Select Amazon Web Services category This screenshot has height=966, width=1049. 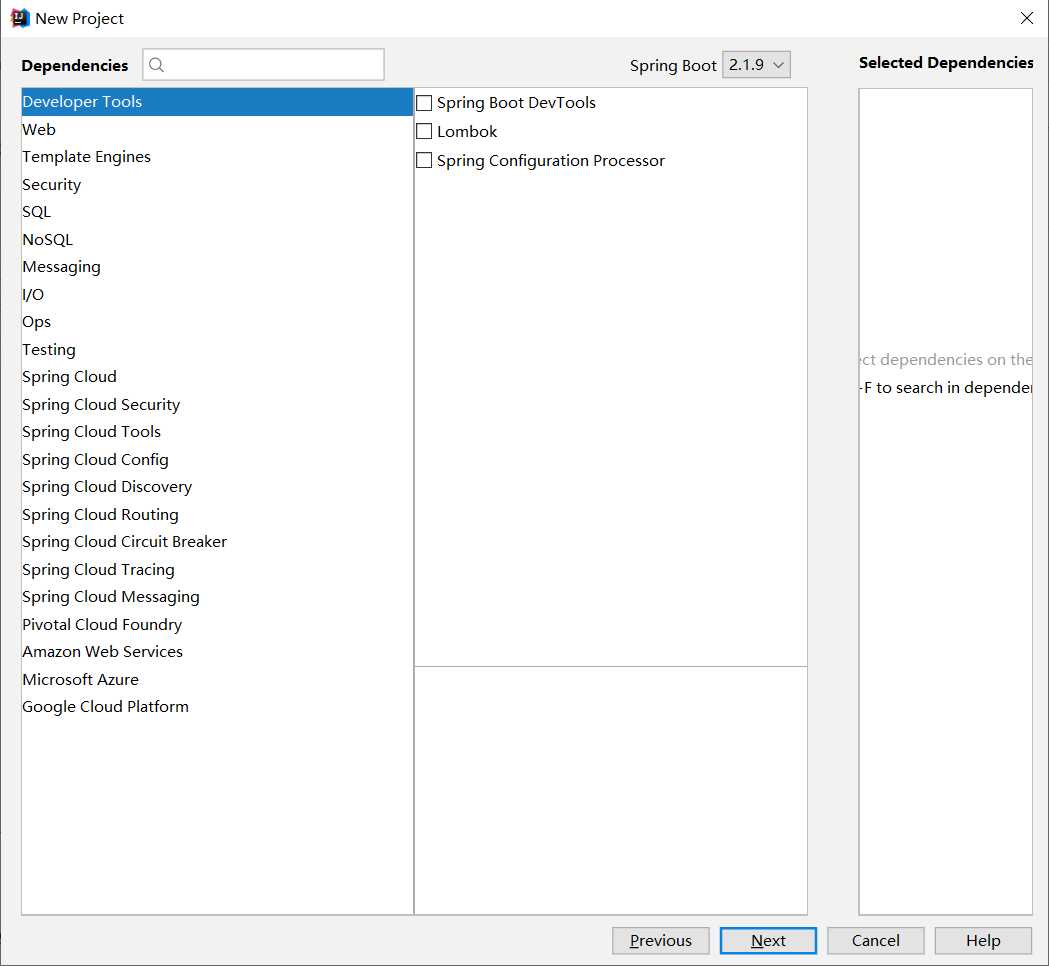(217, 652)
